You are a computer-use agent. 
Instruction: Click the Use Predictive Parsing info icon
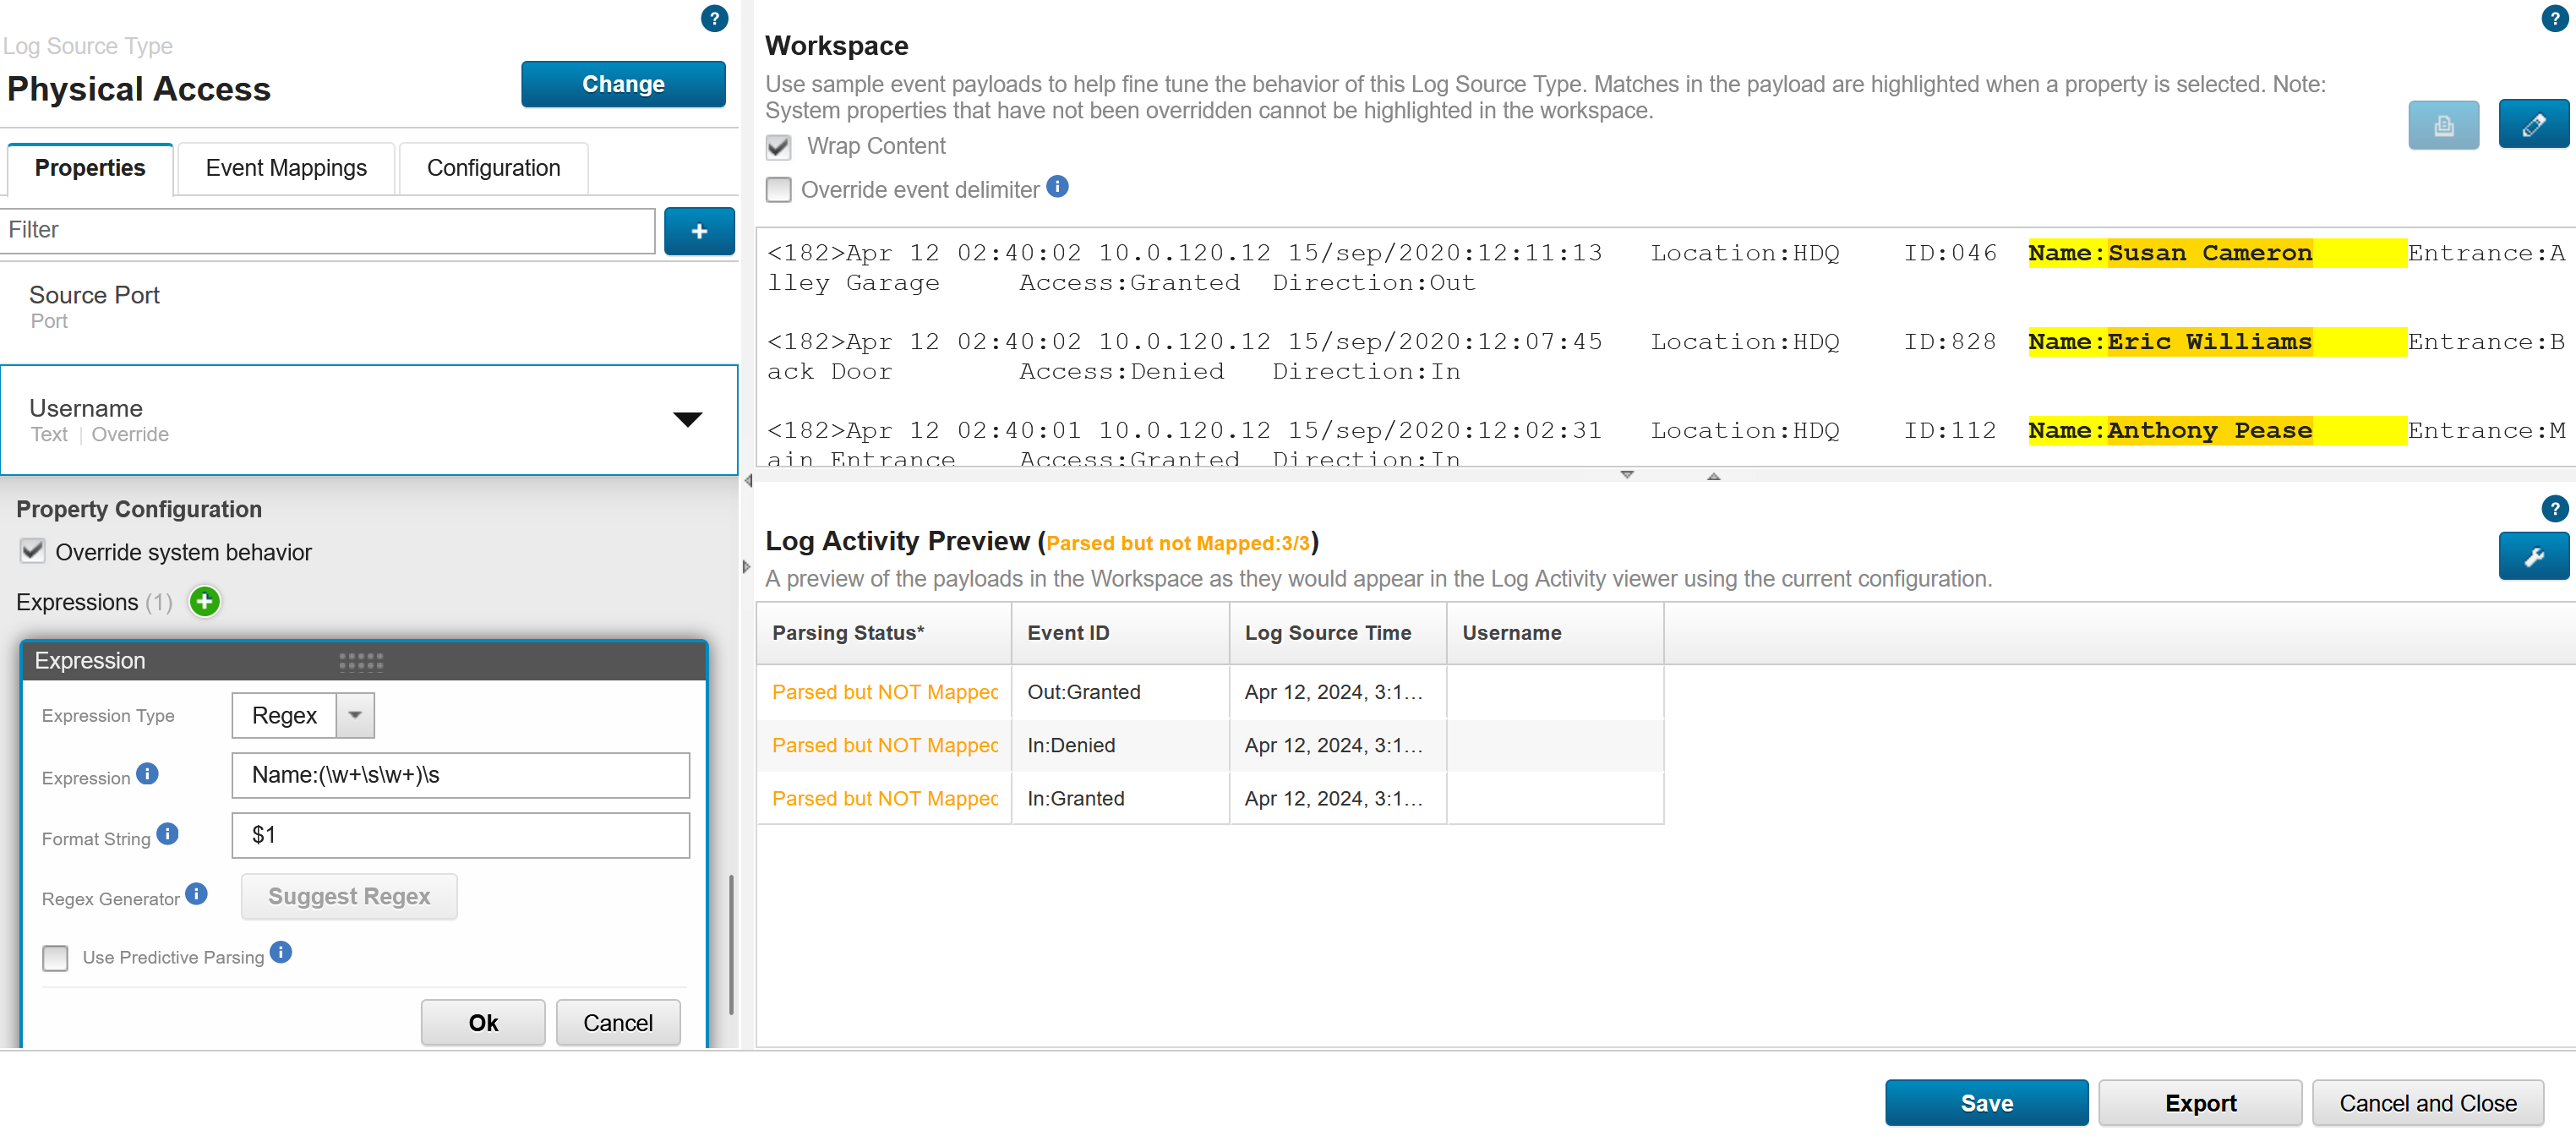point(281,952)
